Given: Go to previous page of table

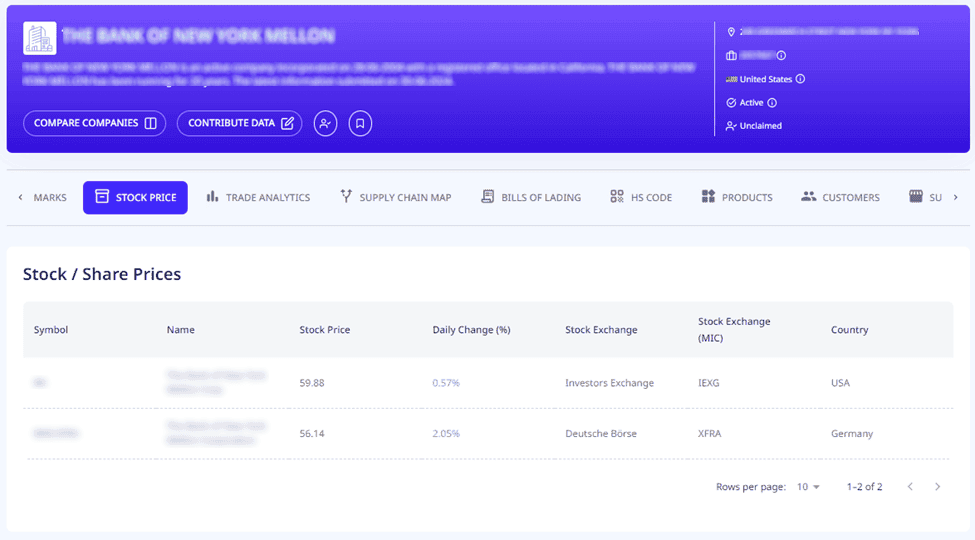Looking at the screenshot, I should pos(910,486).
